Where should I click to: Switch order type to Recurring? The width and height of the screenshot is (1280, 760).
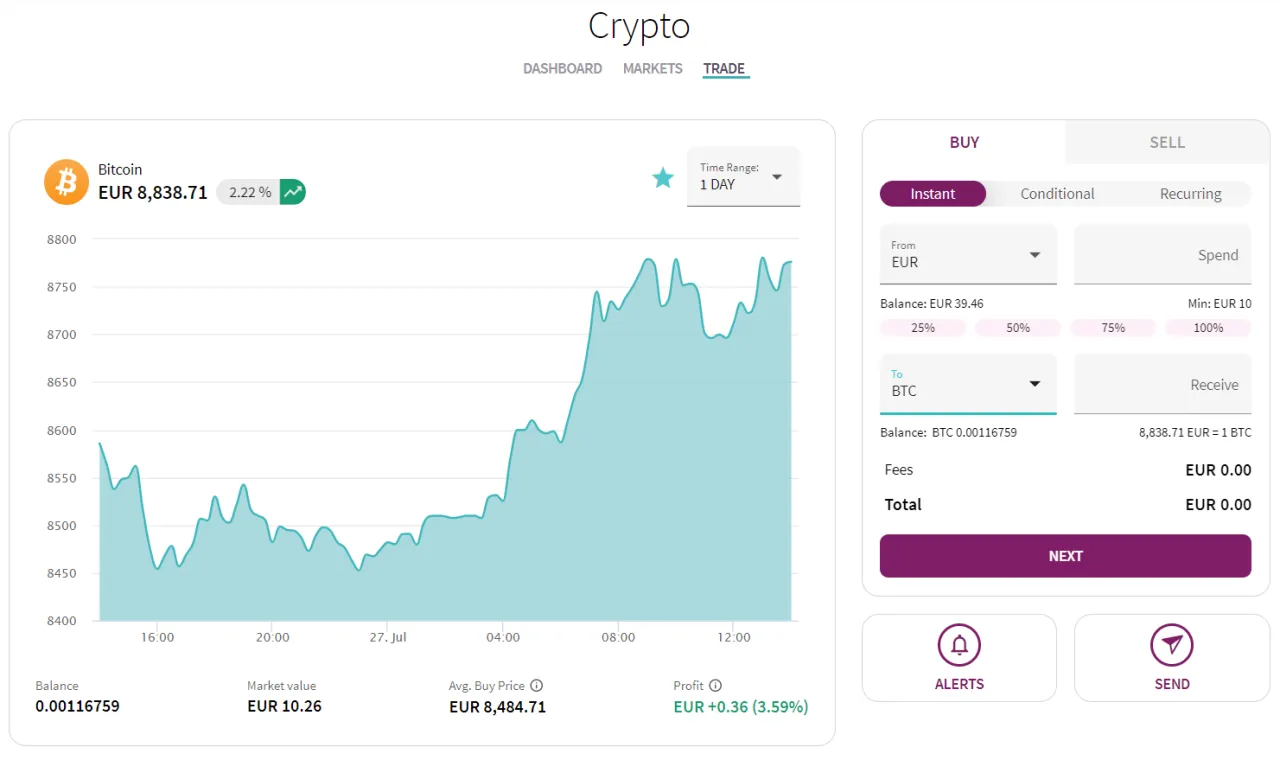(1190, 194)
